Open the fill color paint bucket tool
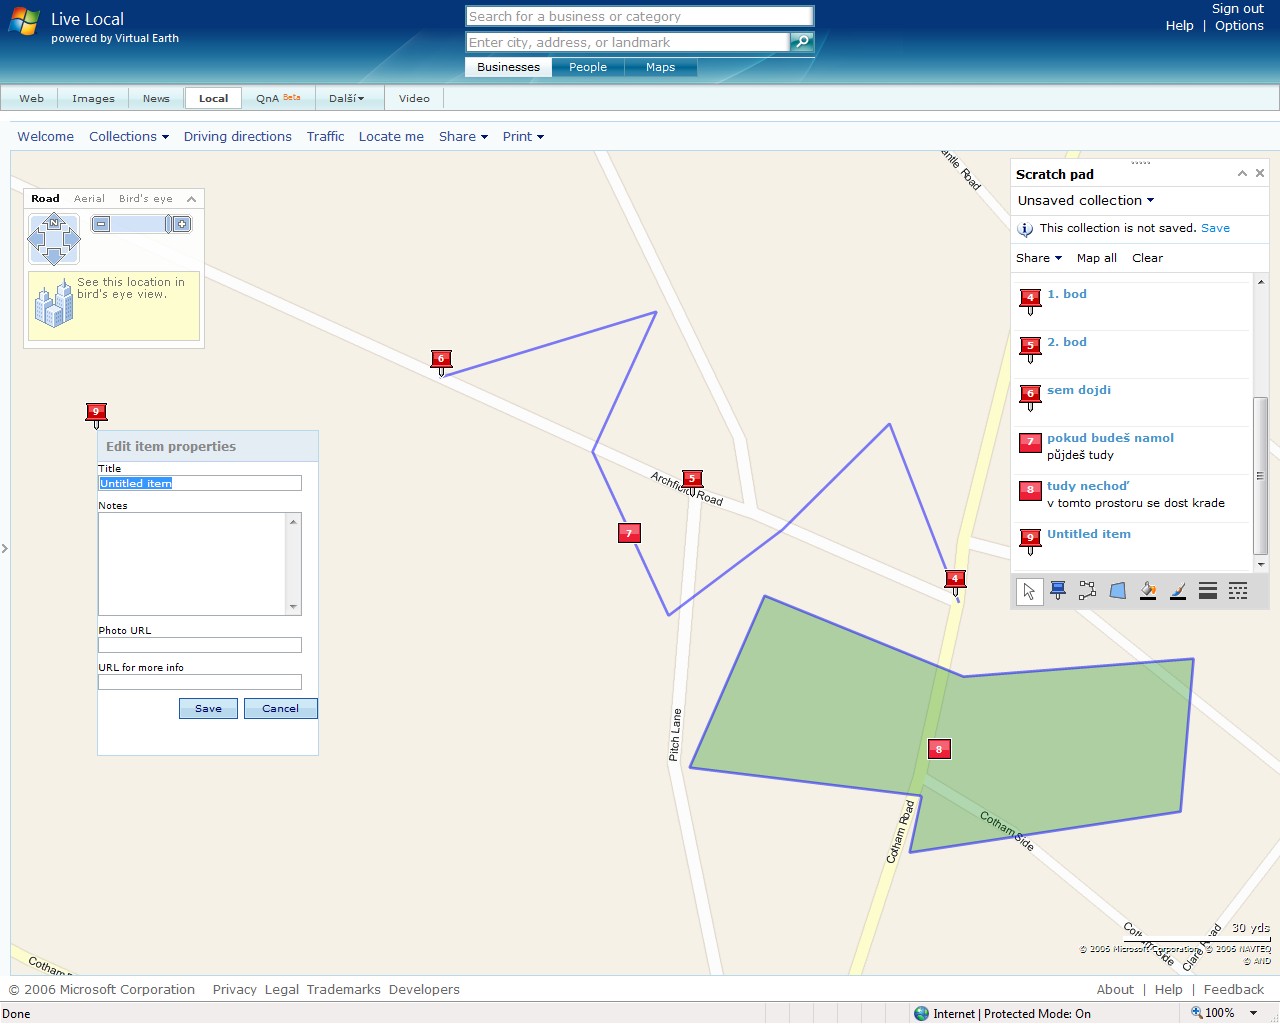1280x1024 pixels. click(x=1148, y=591)
